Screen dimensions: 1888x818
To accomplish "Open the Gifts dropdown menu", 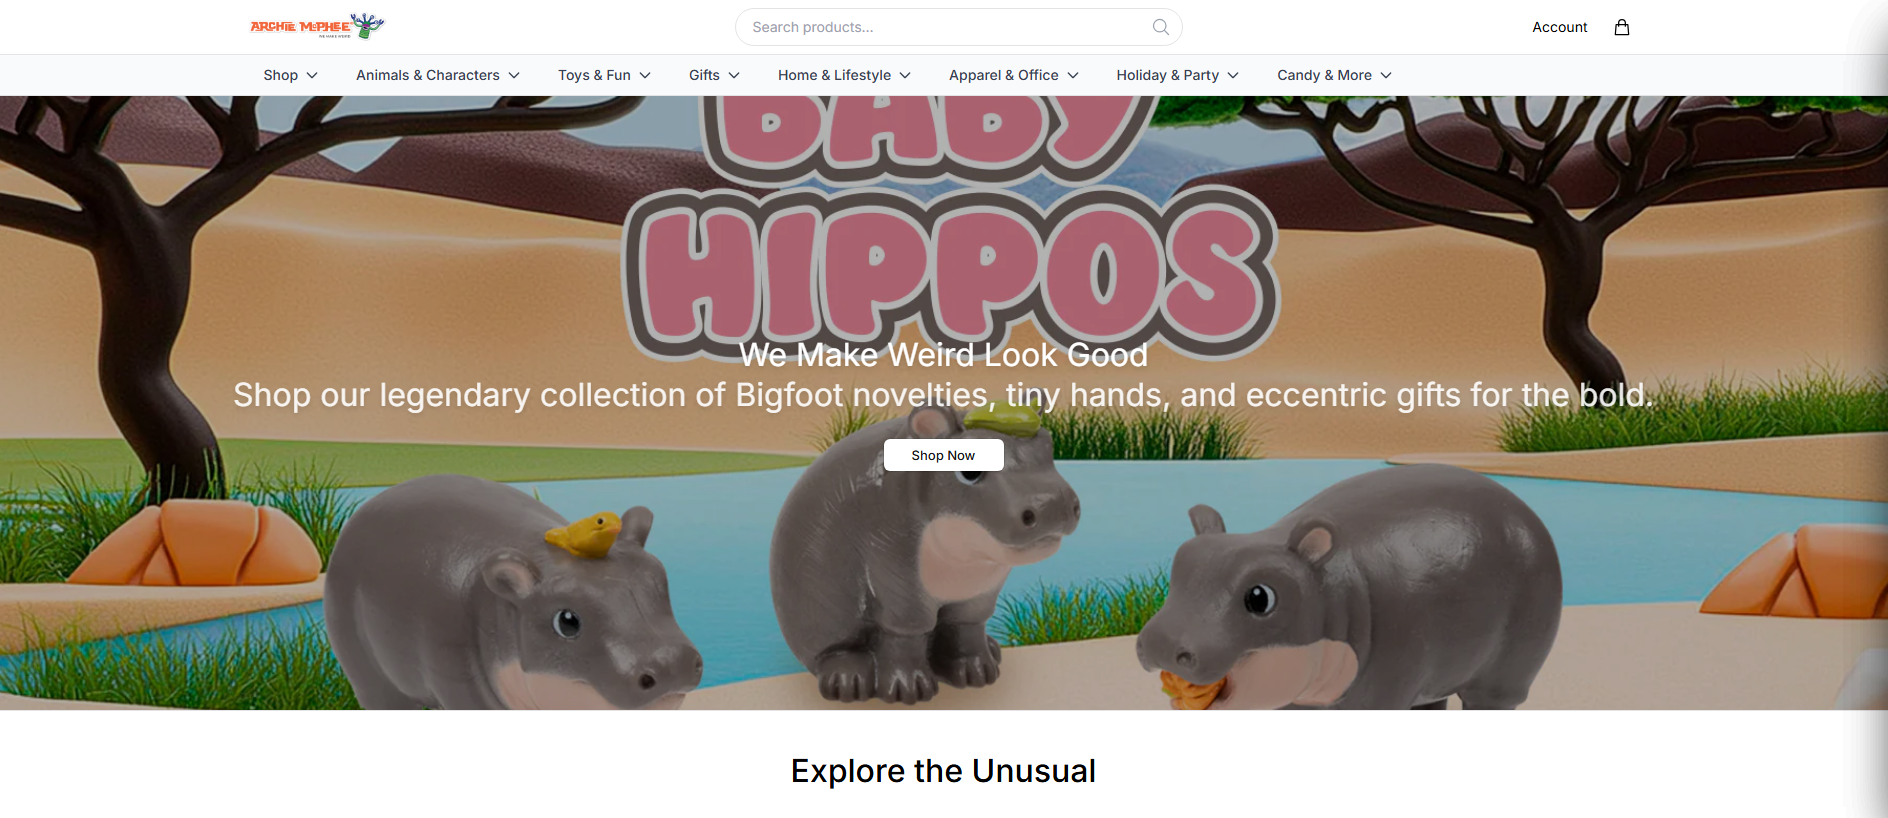I will click(714, 75).
